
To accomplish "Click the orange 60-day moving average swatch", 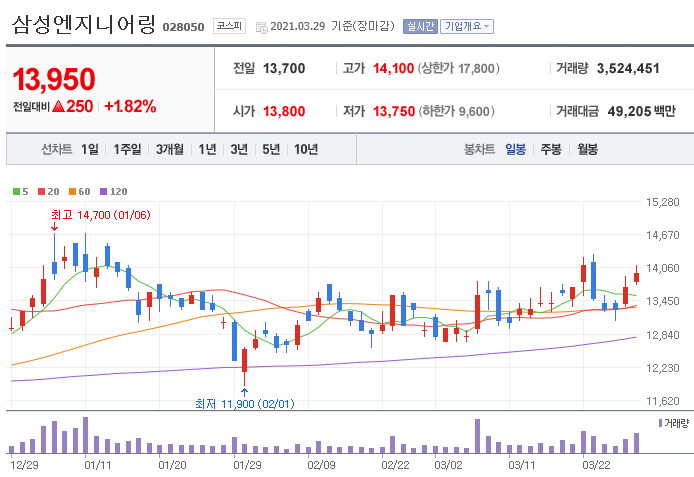I will (x=73, y=192).
